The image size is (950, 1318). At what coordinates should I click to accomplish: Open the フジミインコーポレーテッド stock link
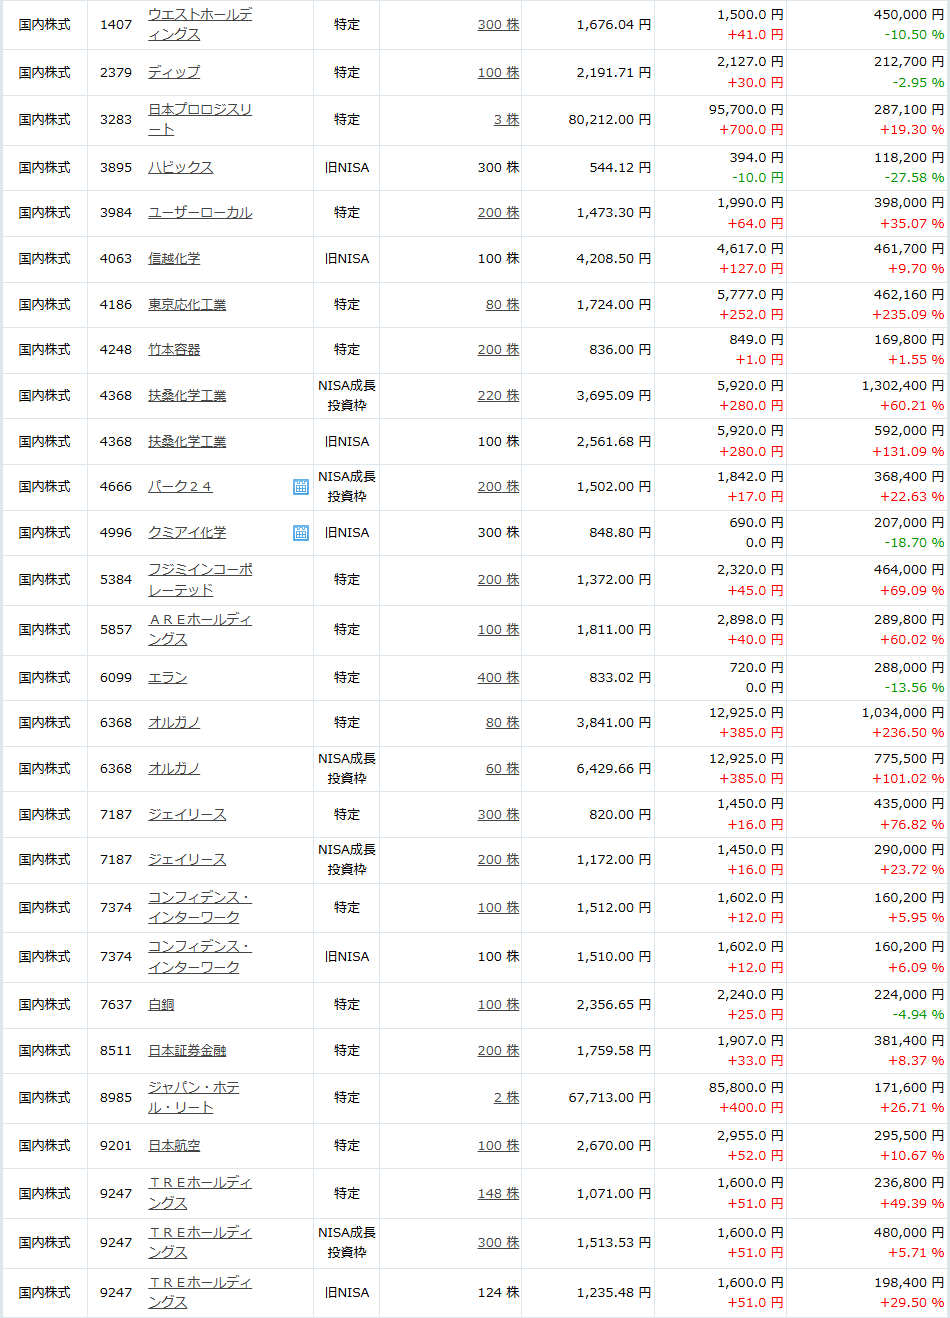click(x=200, y=579)
